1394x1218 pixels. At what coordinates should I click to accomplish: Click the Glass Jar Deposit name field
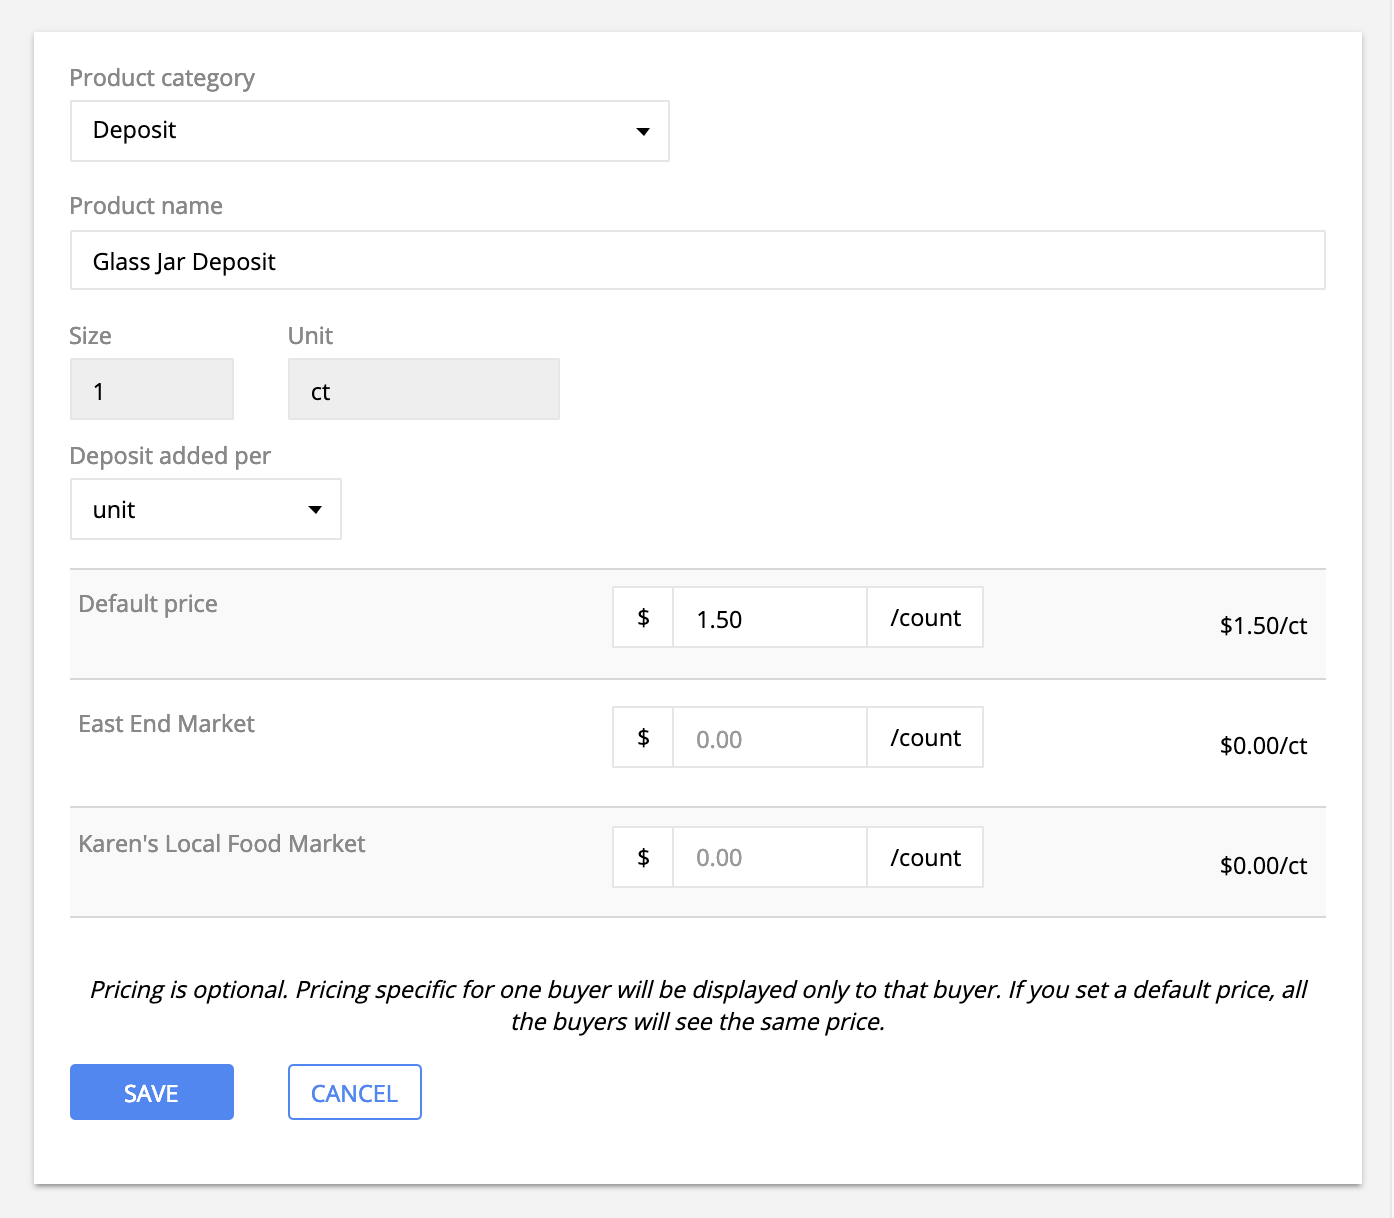pyautogui.click(x=697, y=261)
